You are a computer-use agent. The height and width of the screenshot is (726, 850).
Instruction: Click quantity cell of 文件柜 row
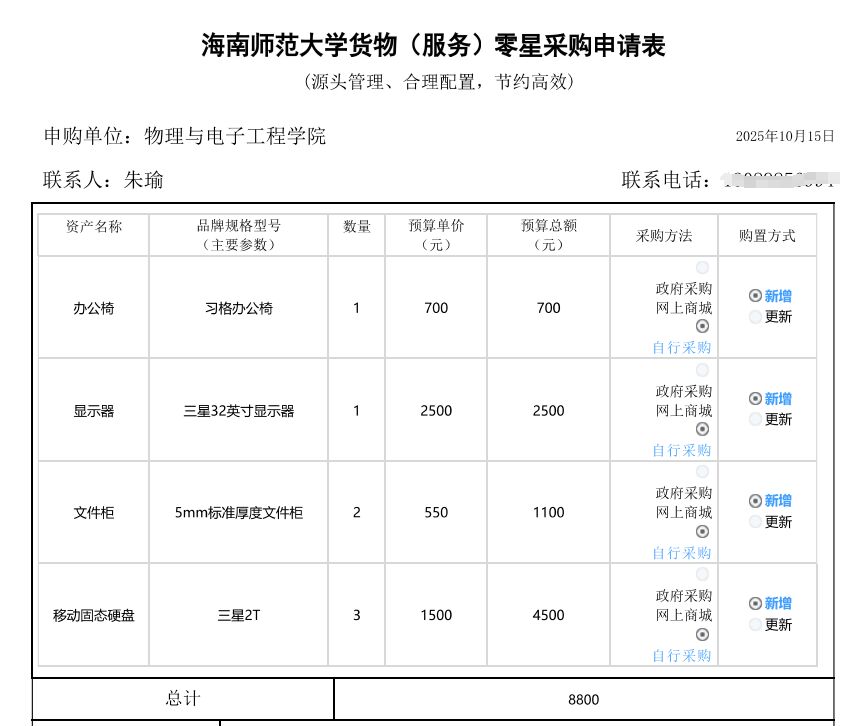pos(356,513)
